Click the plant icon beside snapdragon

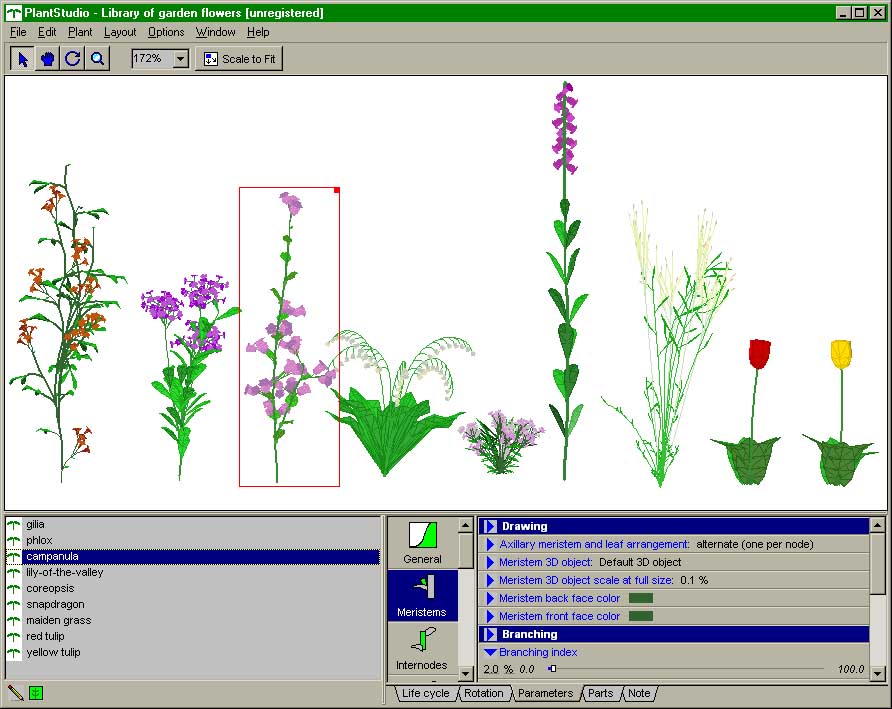click(14, 604)
